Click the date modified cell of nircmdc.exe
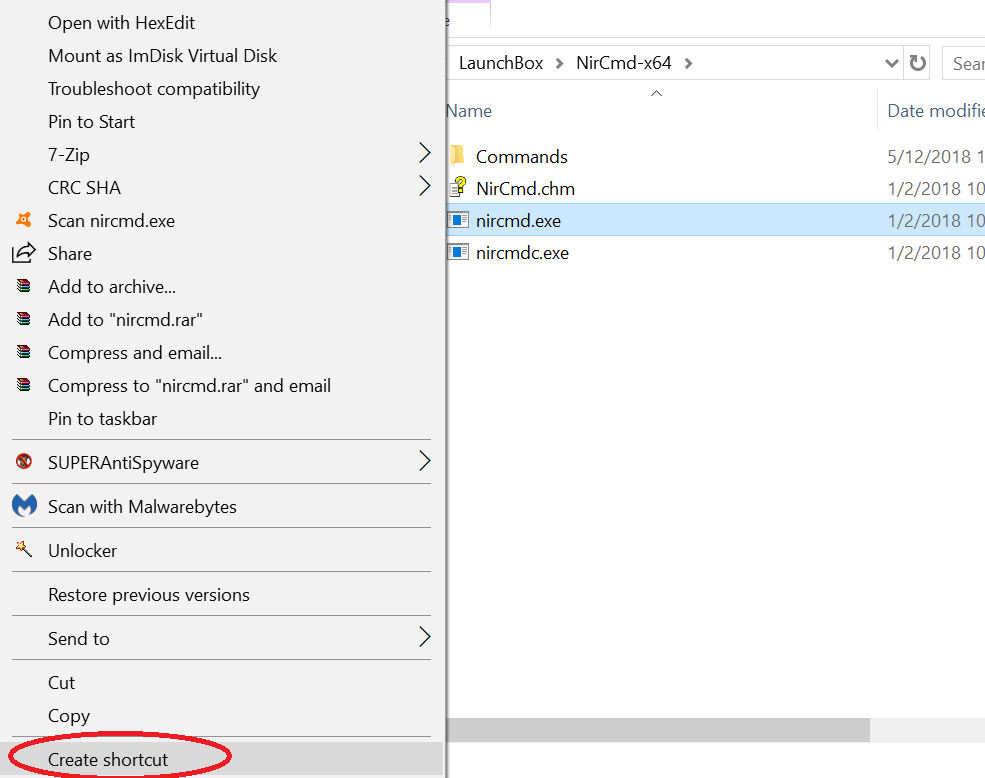The height and width of the screenshot is (778, 985). pos(935,253)
